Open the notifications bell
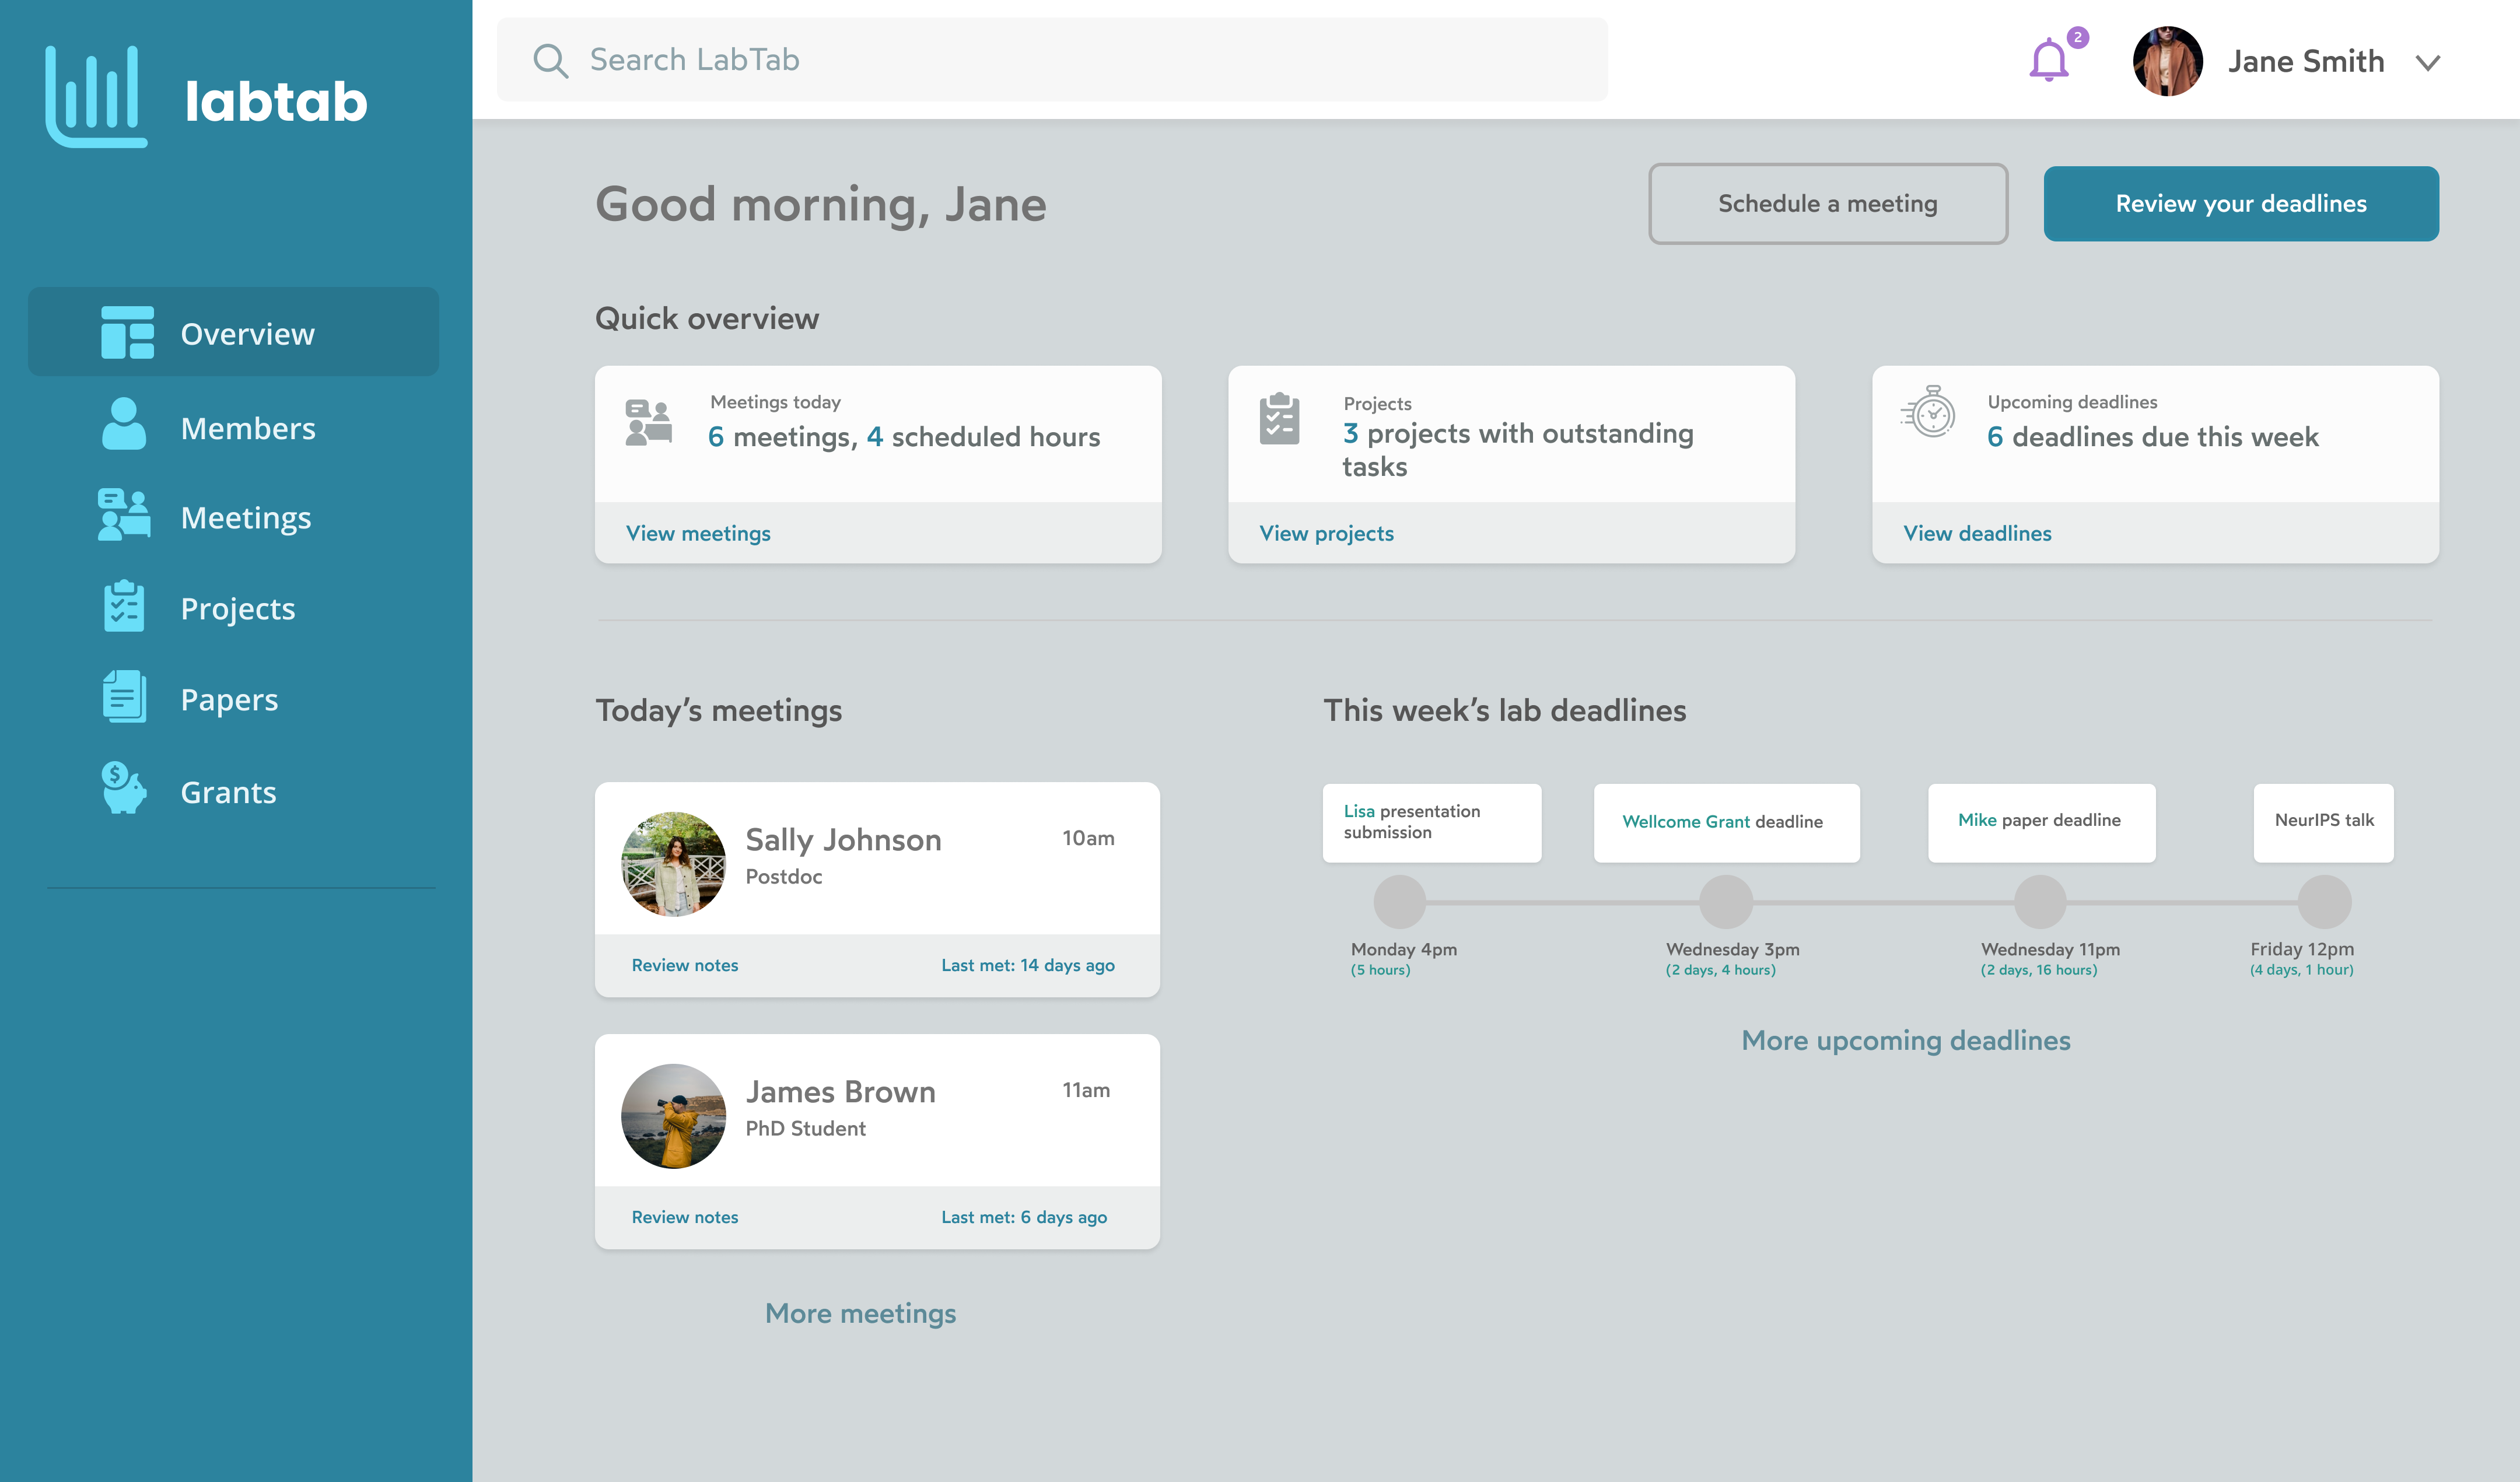The image size is (2520, 1482). pos(2047,60)
